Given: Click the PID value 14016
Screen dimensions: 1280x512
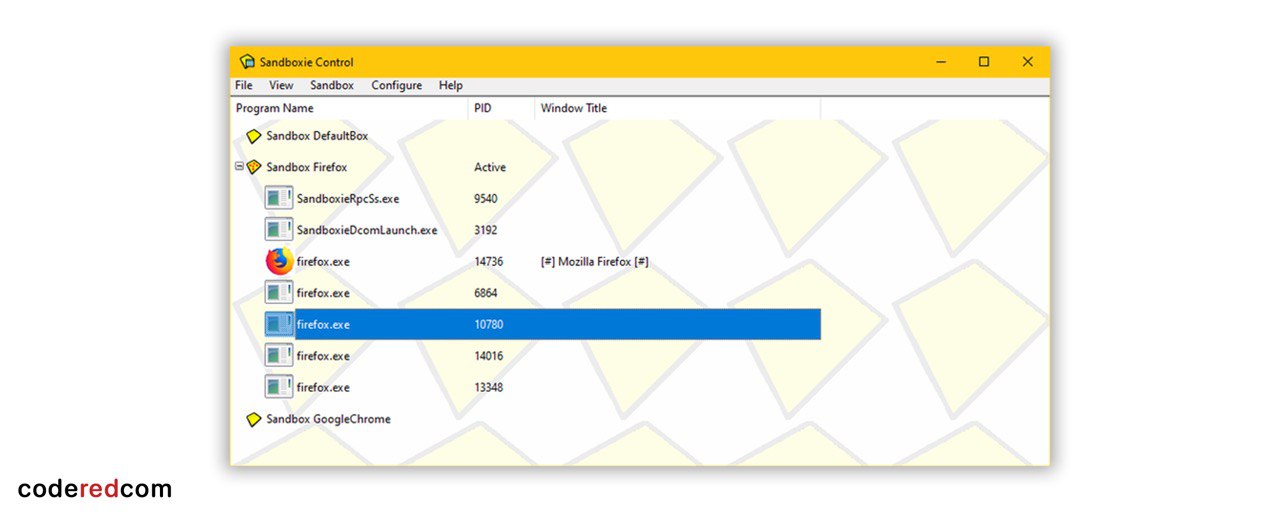Looking at the screenshot, I should point(488,356).
